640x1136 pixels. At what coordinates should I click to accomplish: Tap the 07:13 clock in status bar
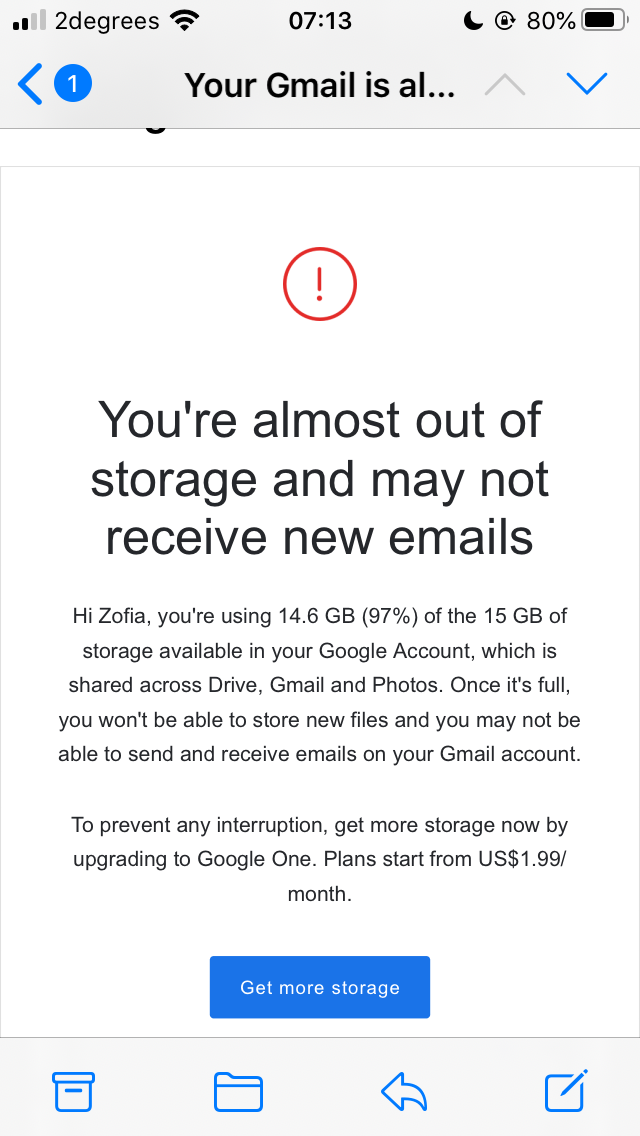[x=319, y=20]
